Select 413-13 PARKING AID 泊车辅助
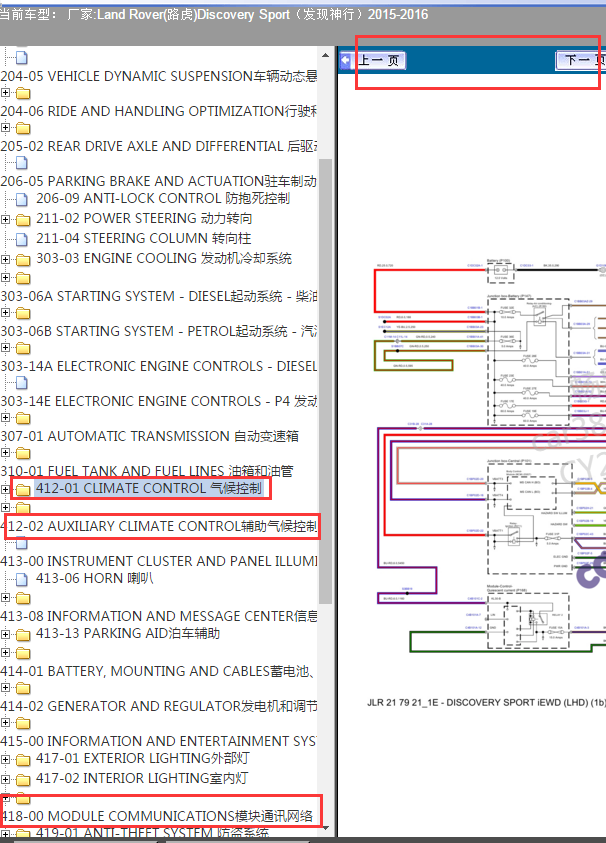This screenshot has width=606, height=843. click(x=128, y=633)
